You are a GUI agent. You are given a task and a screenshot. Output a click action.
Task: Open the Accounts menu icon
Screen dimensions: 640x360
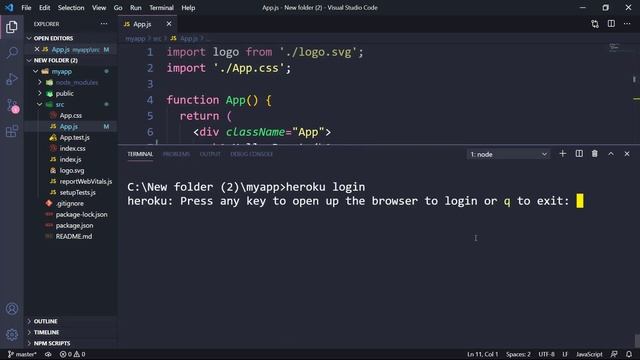coord(12,309)
